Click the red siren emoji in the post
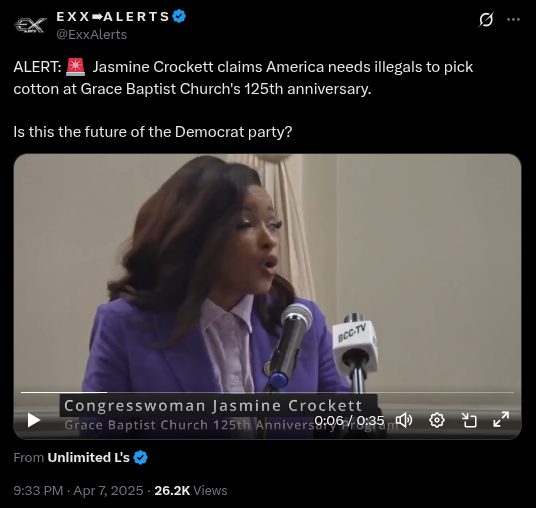 [75, 67]
